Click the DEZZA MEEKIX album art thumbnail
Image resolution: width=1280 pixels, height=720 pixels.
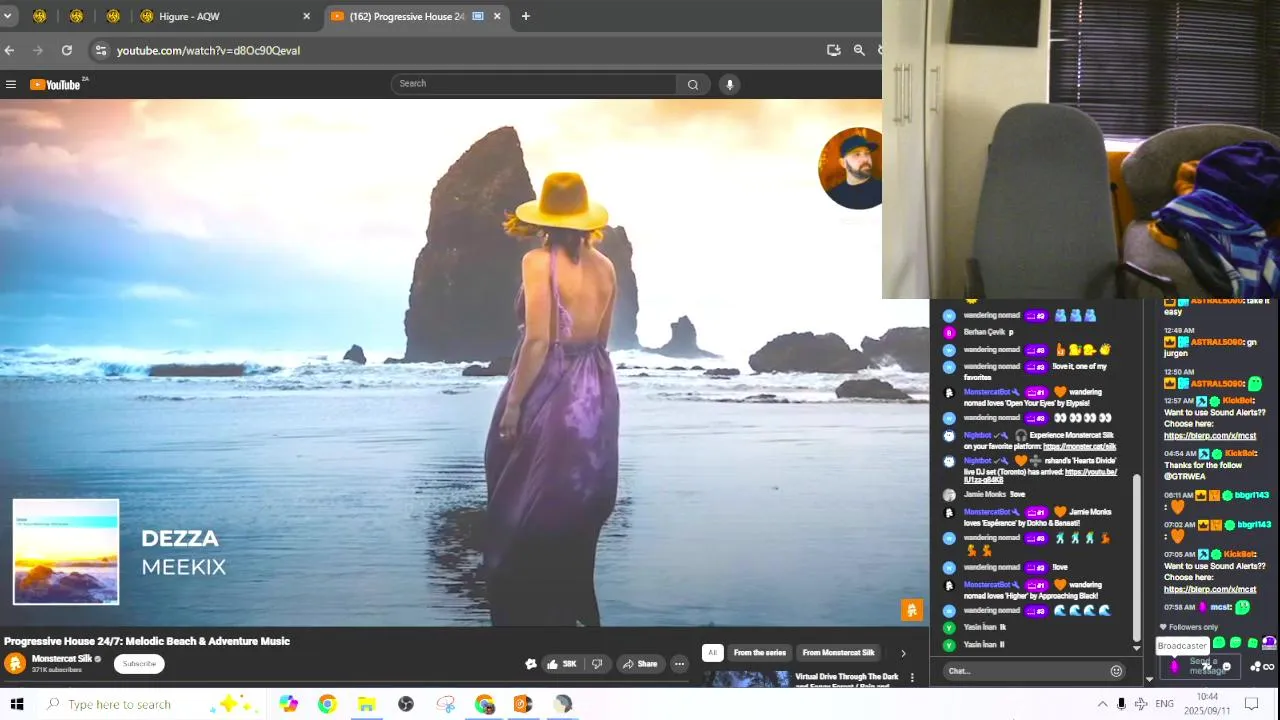tap(66, 552)
